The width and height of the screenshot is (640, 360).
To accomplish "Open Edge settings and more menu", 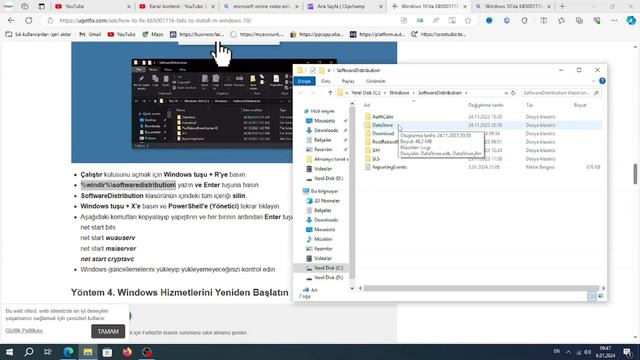I will coord(614,20).
